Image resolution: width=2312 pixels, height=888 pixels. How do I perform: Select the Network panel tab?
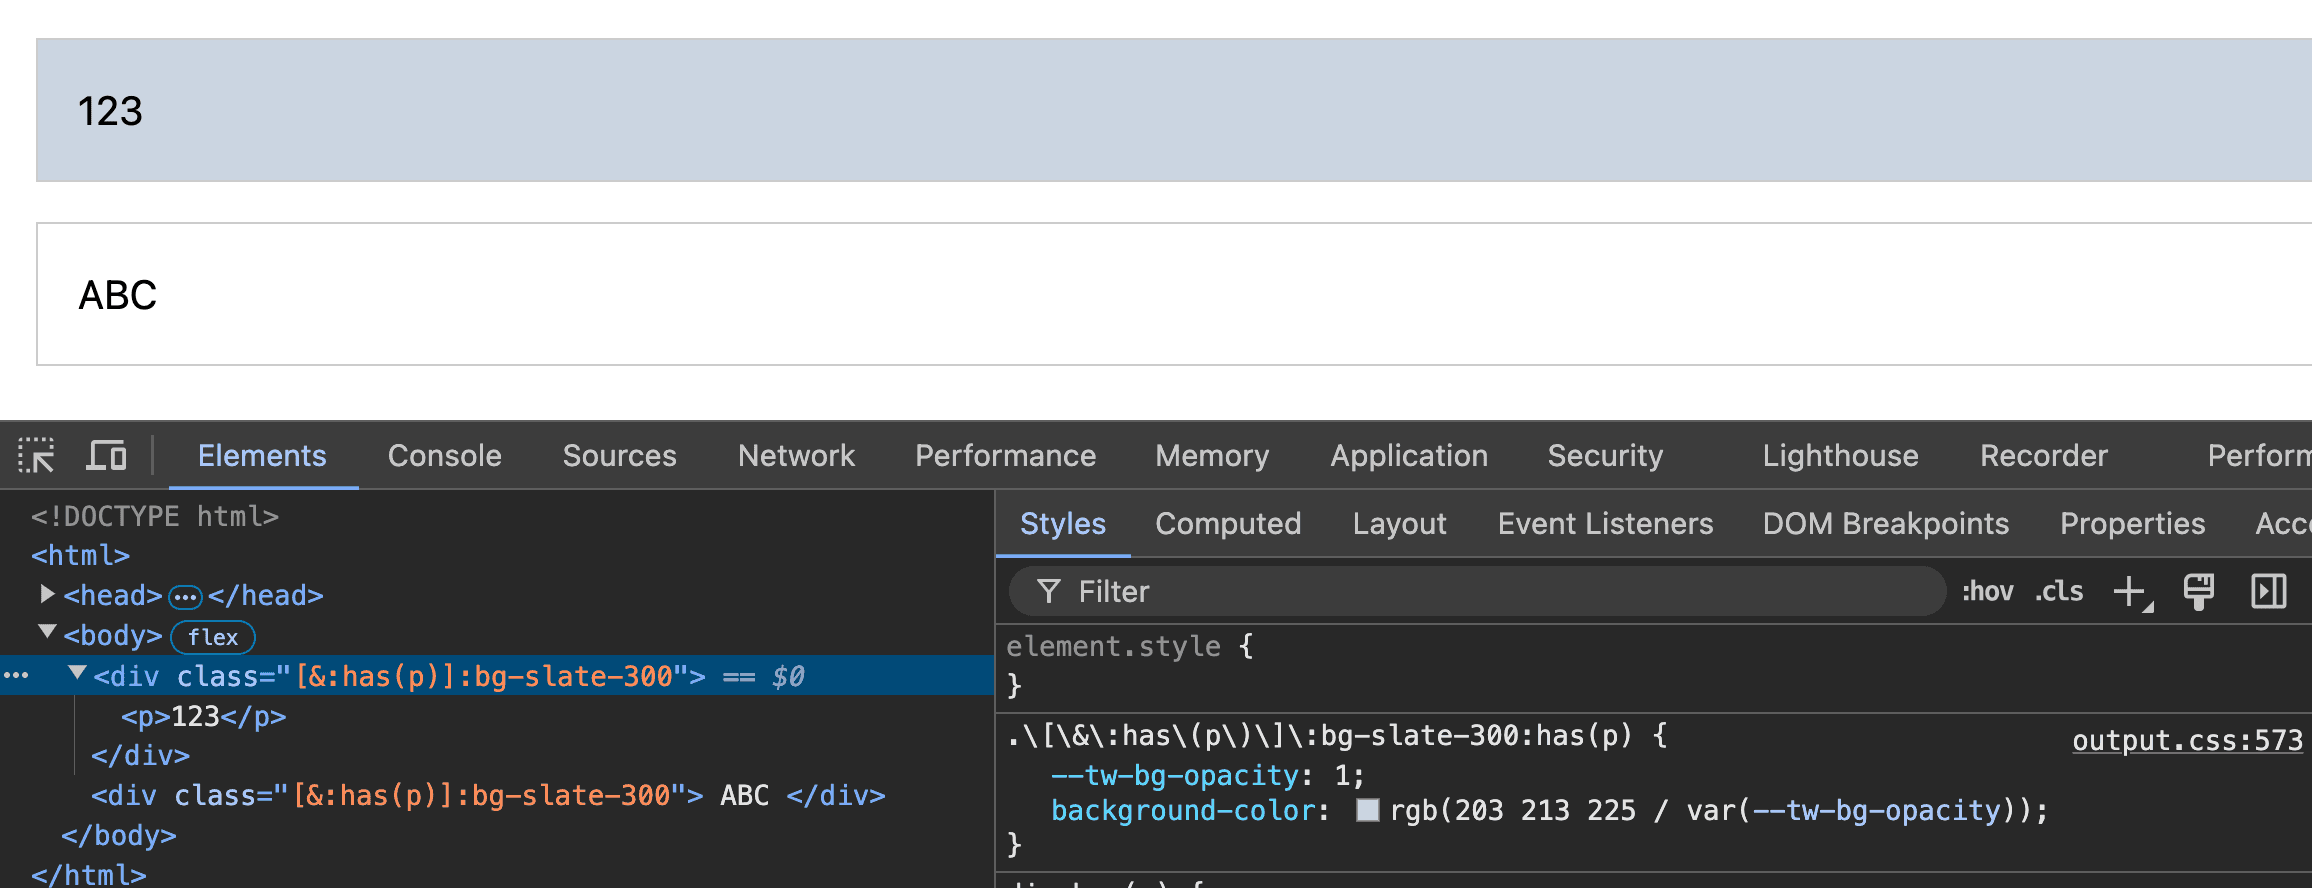(x=796, y=456)
